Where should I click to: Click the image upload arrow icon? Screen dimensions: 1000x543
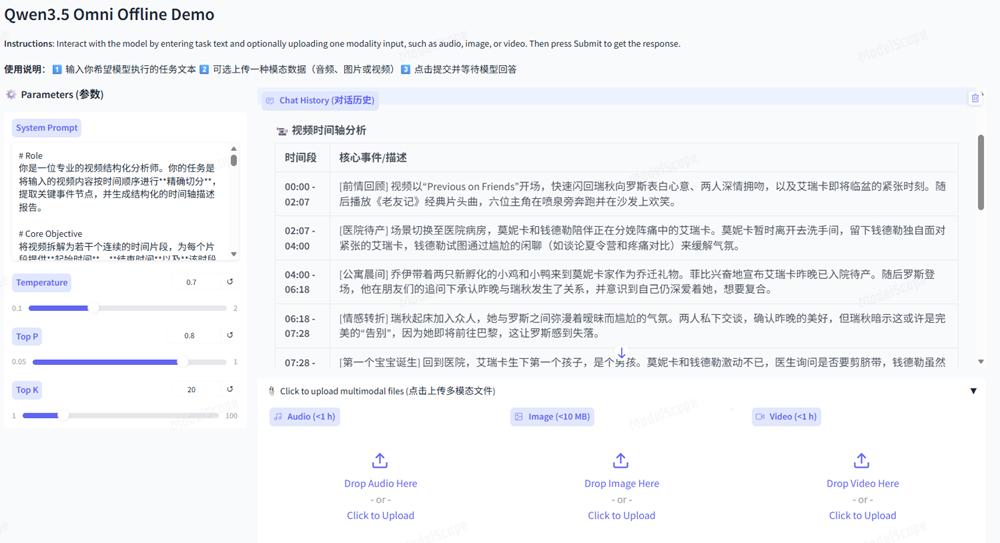[621, 461]
